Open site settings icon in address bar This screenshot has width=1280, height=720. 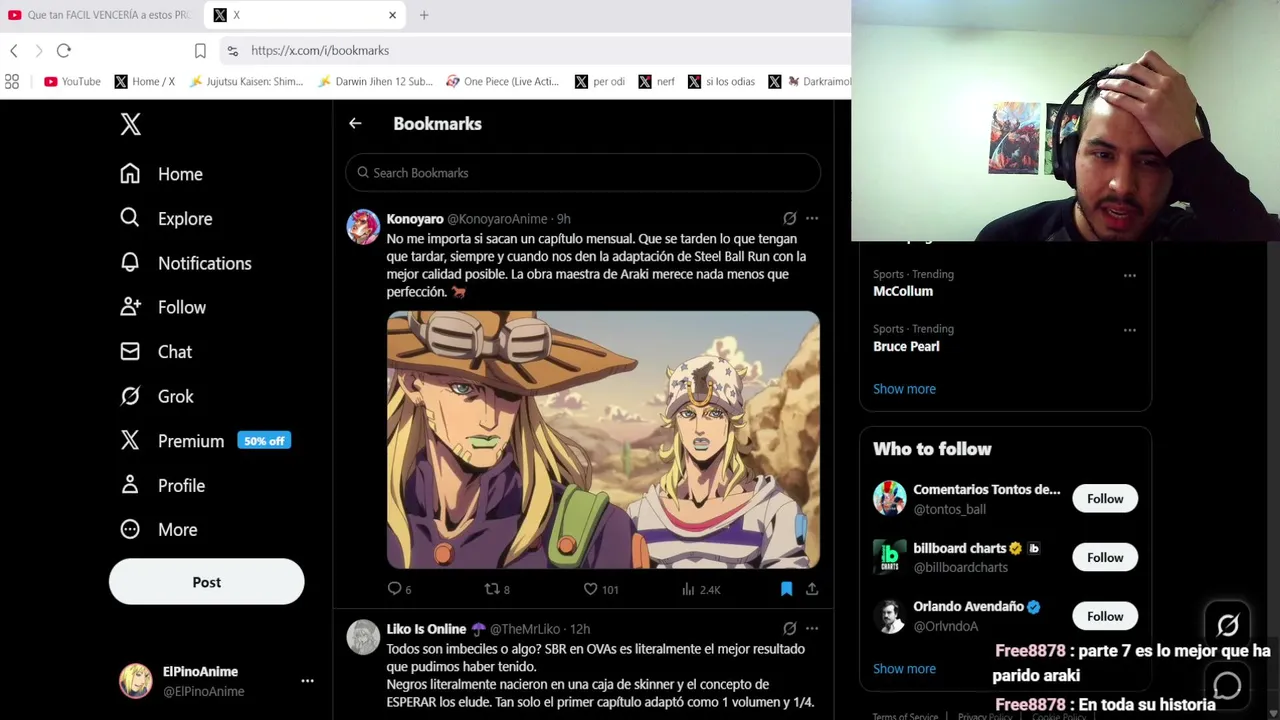(x=232, y=50)
